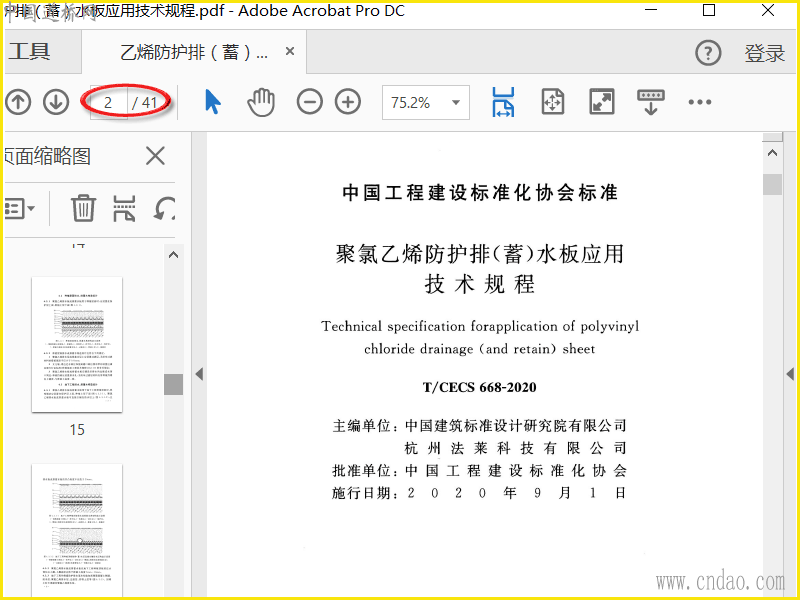The height and width of the screenshot is (600, 800).
Task: Close the 页面缩略图 thumbnails panel
Action: click(x=155, y=156)
